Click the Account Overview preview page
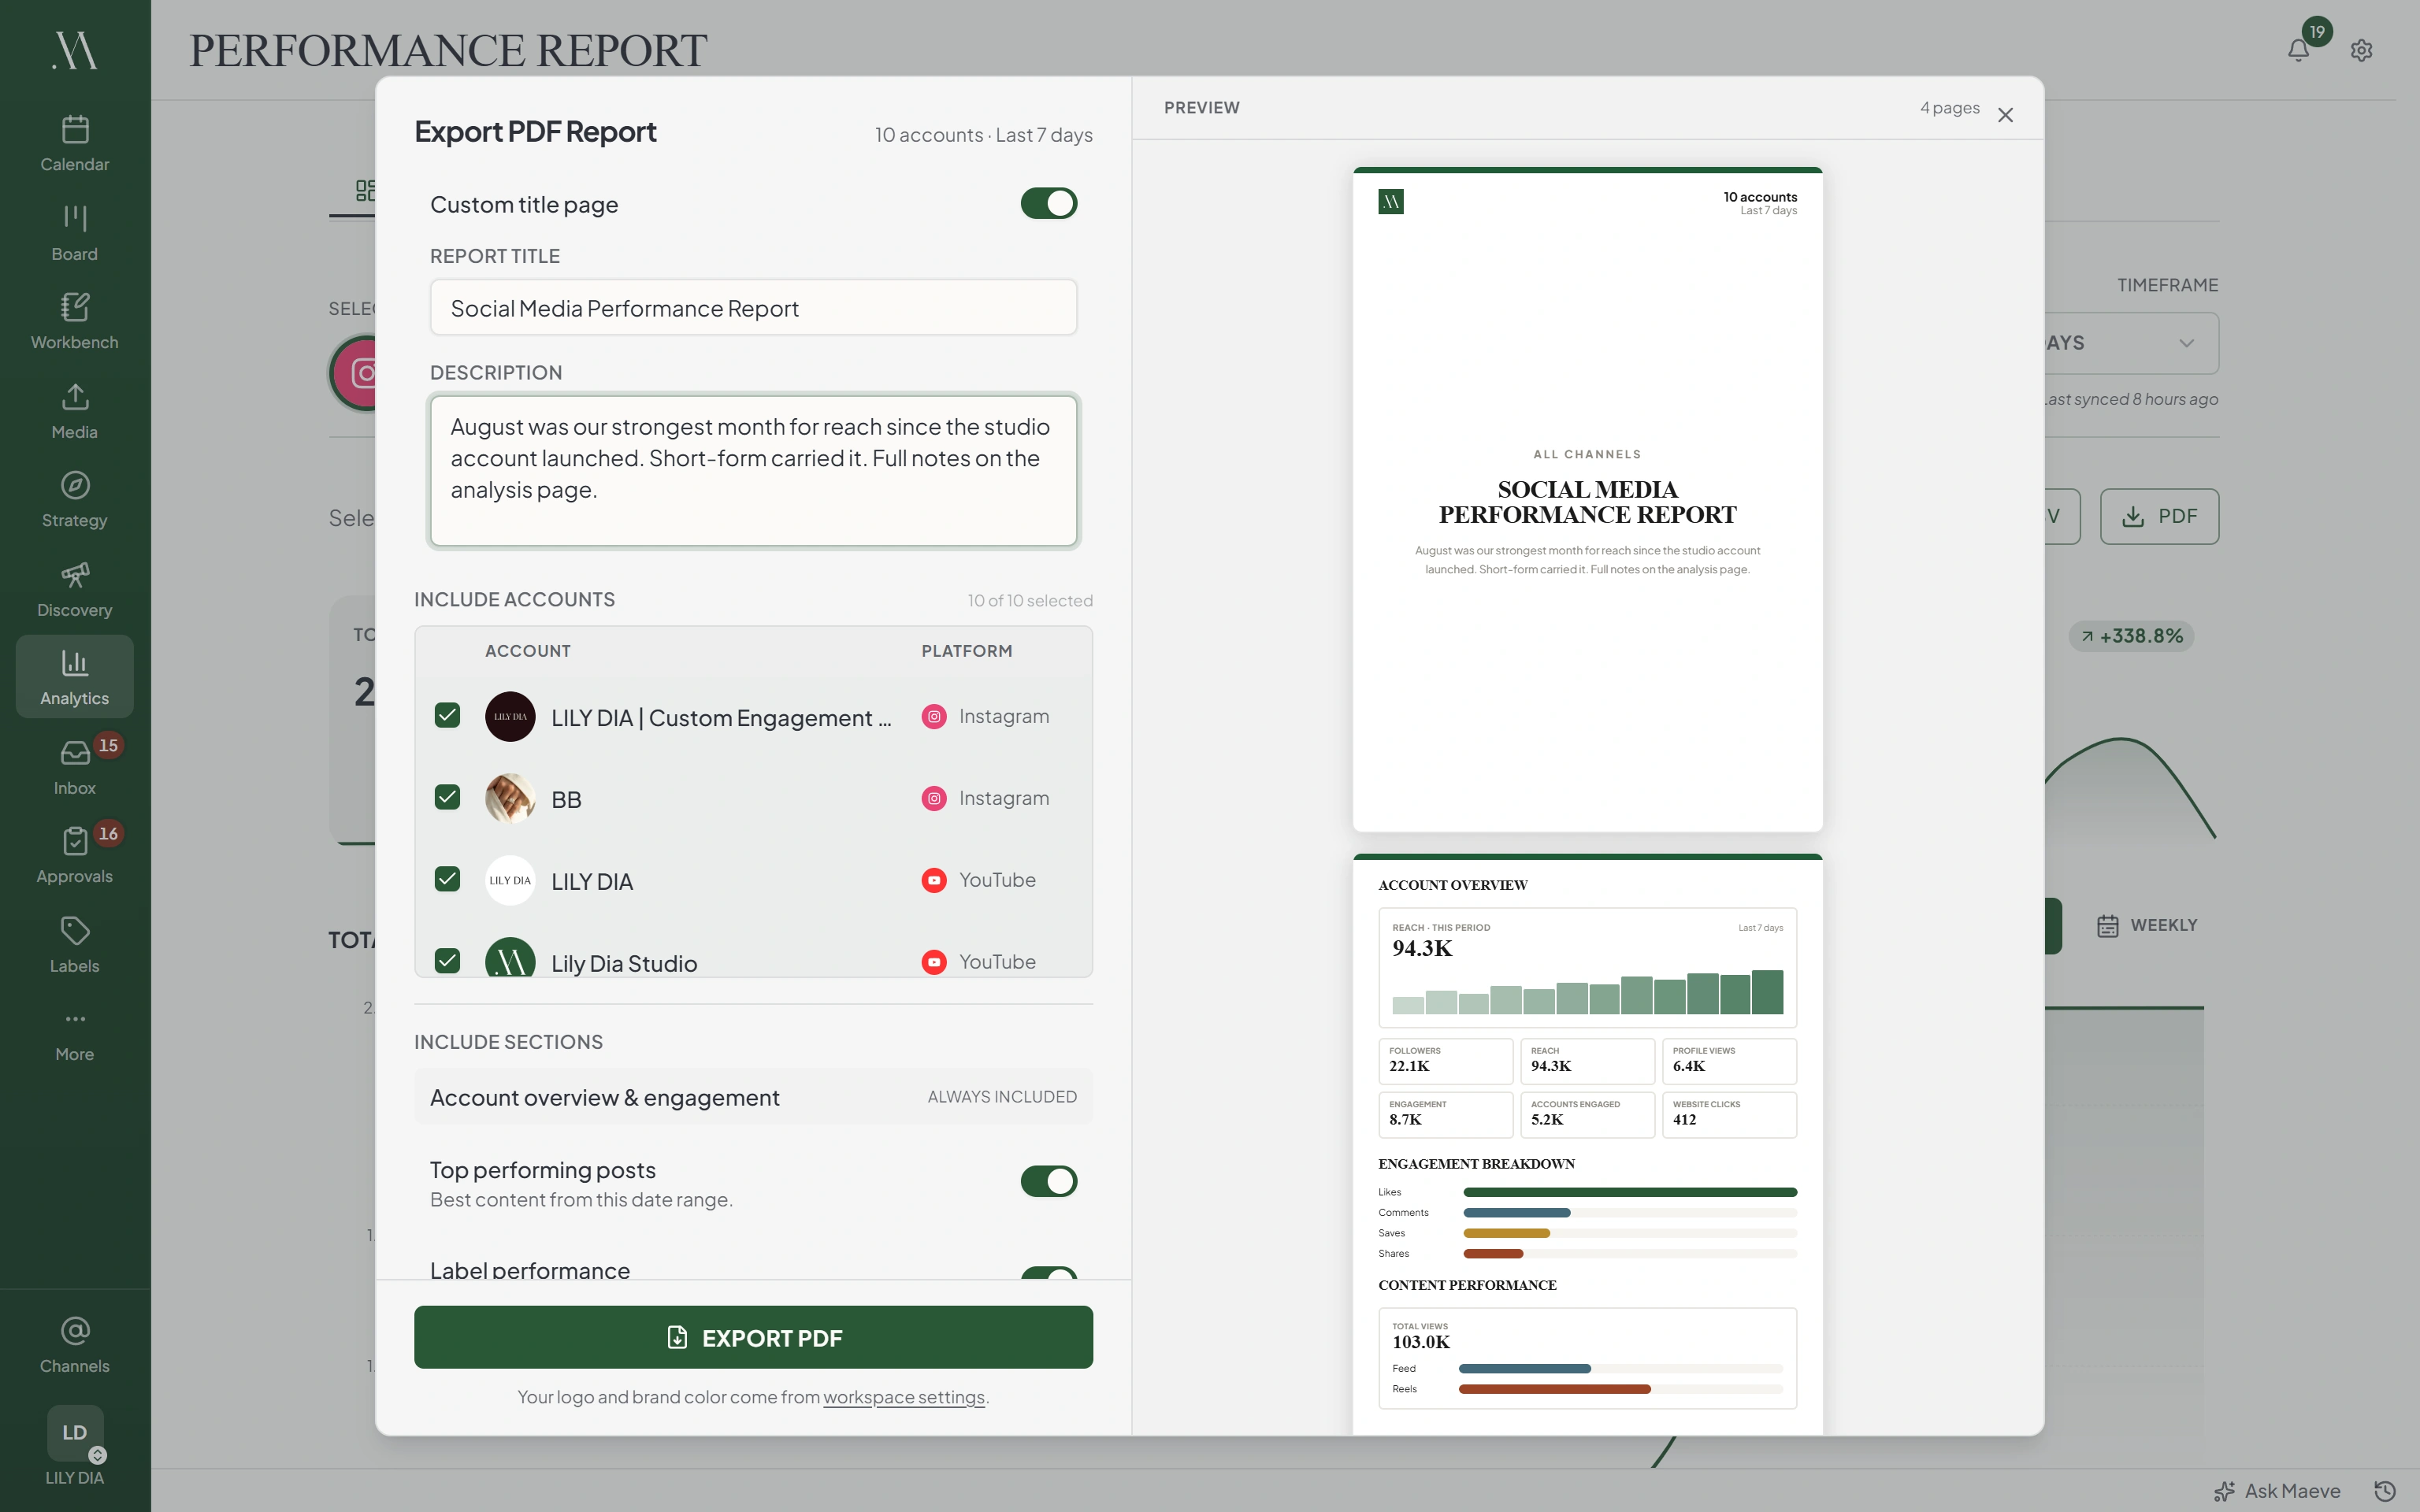Image resolution: width=2420 pixels, height=1512 pixels. pyautogui.click(x=1587, y=1144)
